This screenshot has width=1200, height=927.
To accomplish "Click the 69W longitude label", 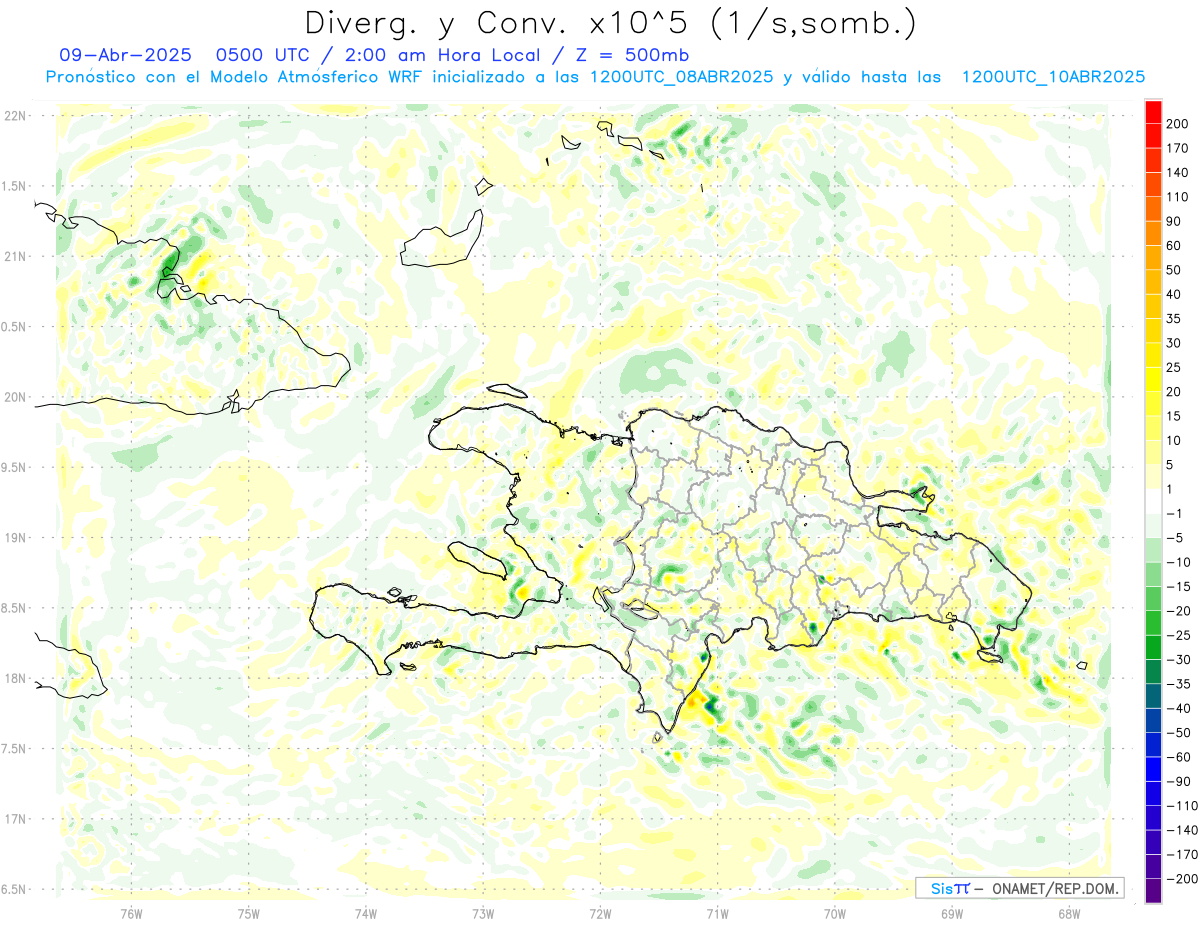I will [951, 912].
